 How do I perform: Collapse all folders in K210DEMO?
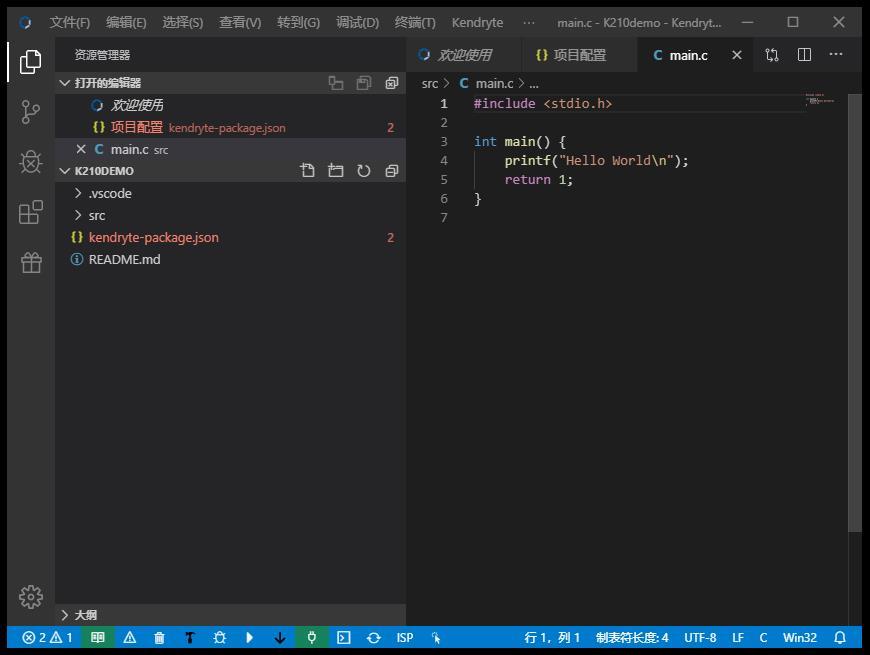click(392, 171)
